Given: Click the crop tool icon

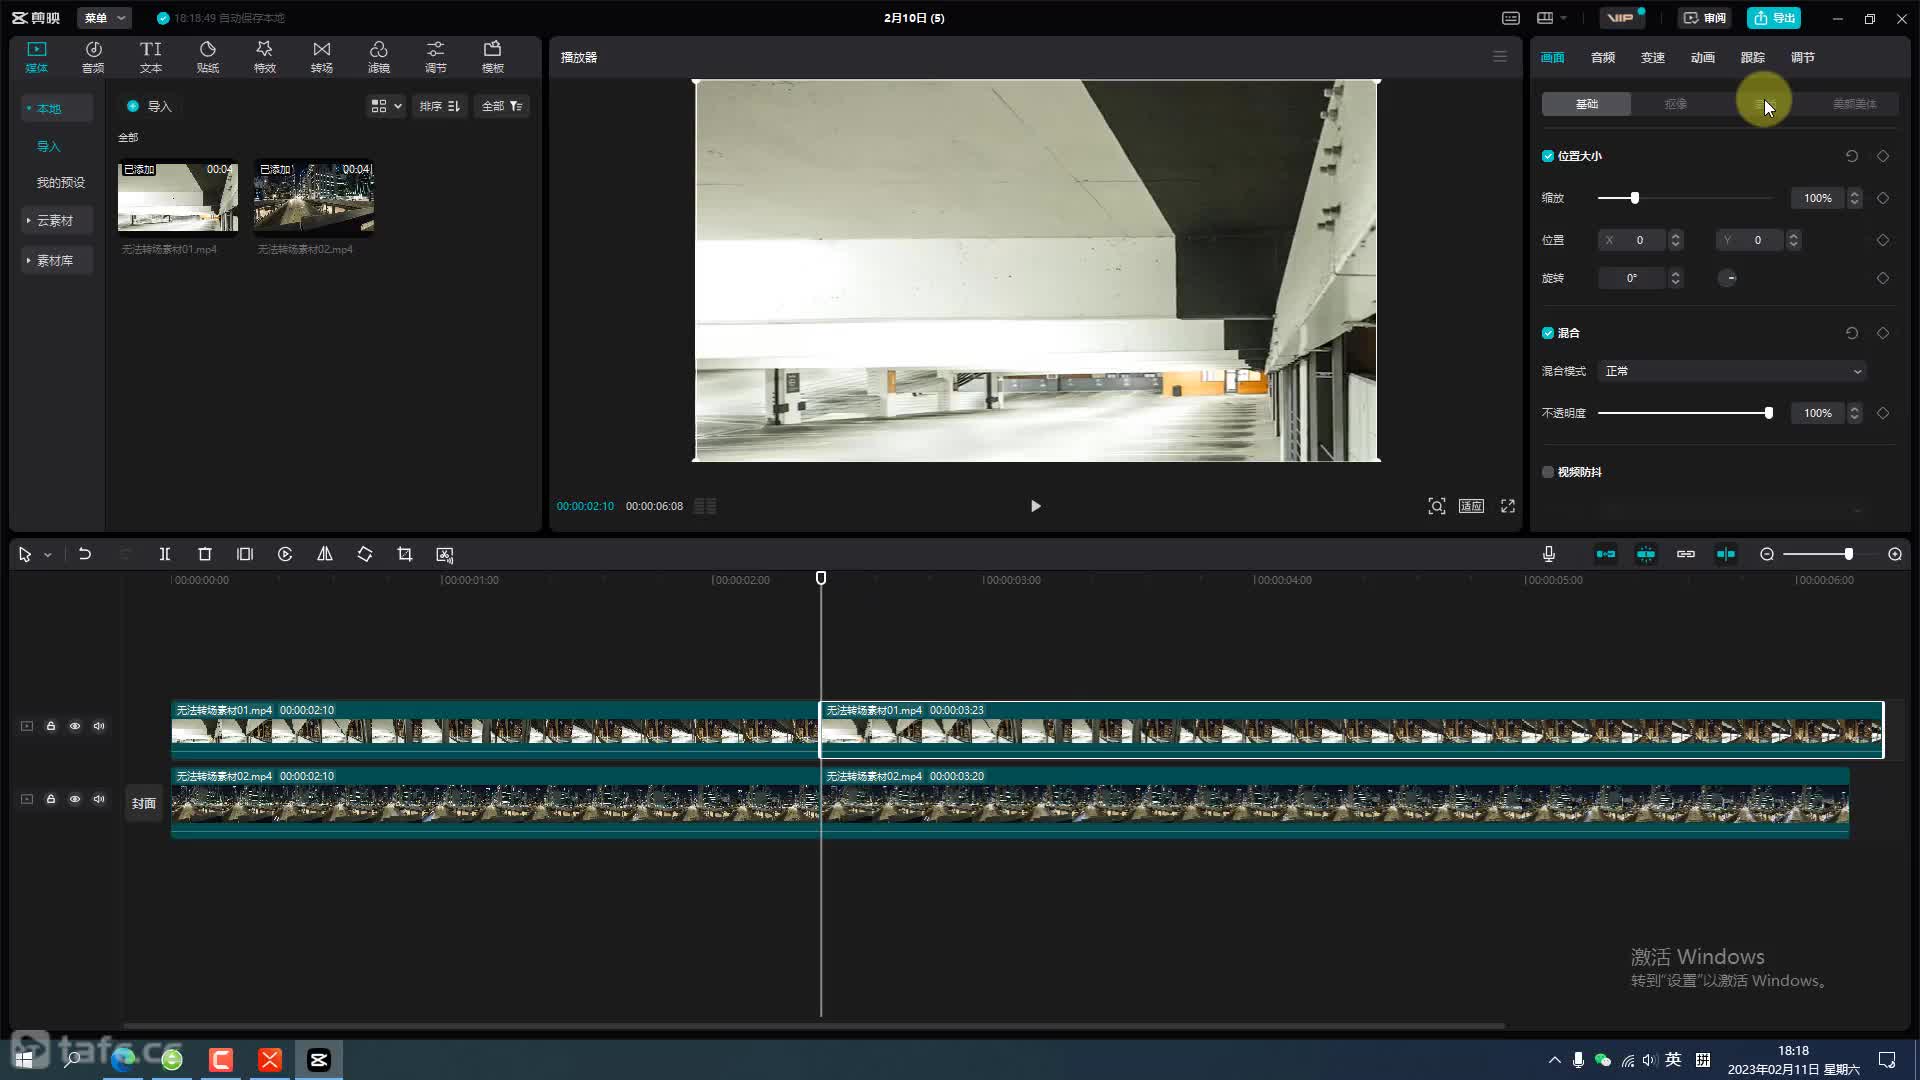Looking at the screenshot, I should [405, 554].
